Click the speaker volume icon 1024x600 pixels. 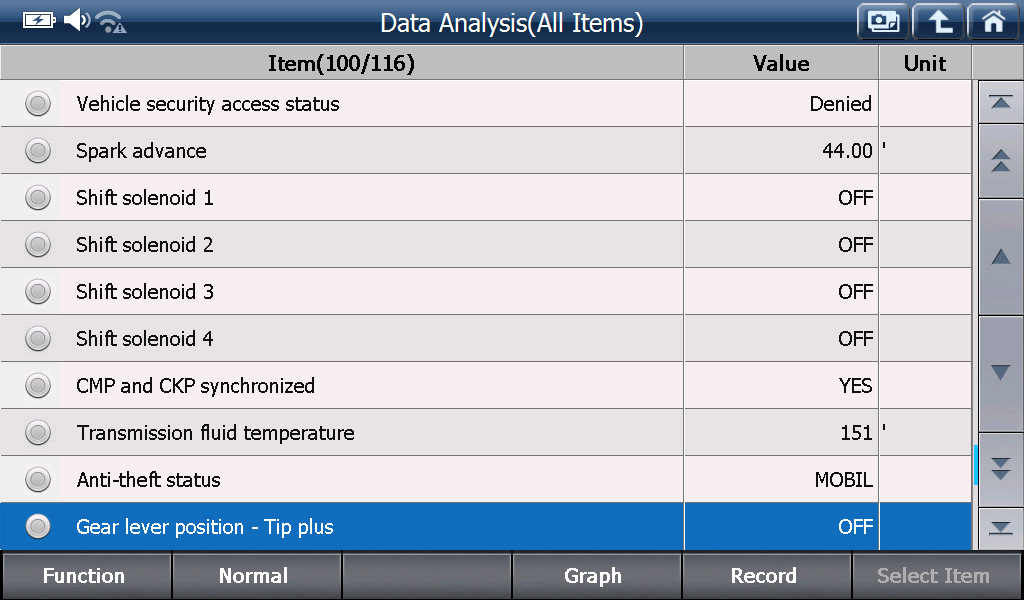pyautogui.click(x=76, y=20)
